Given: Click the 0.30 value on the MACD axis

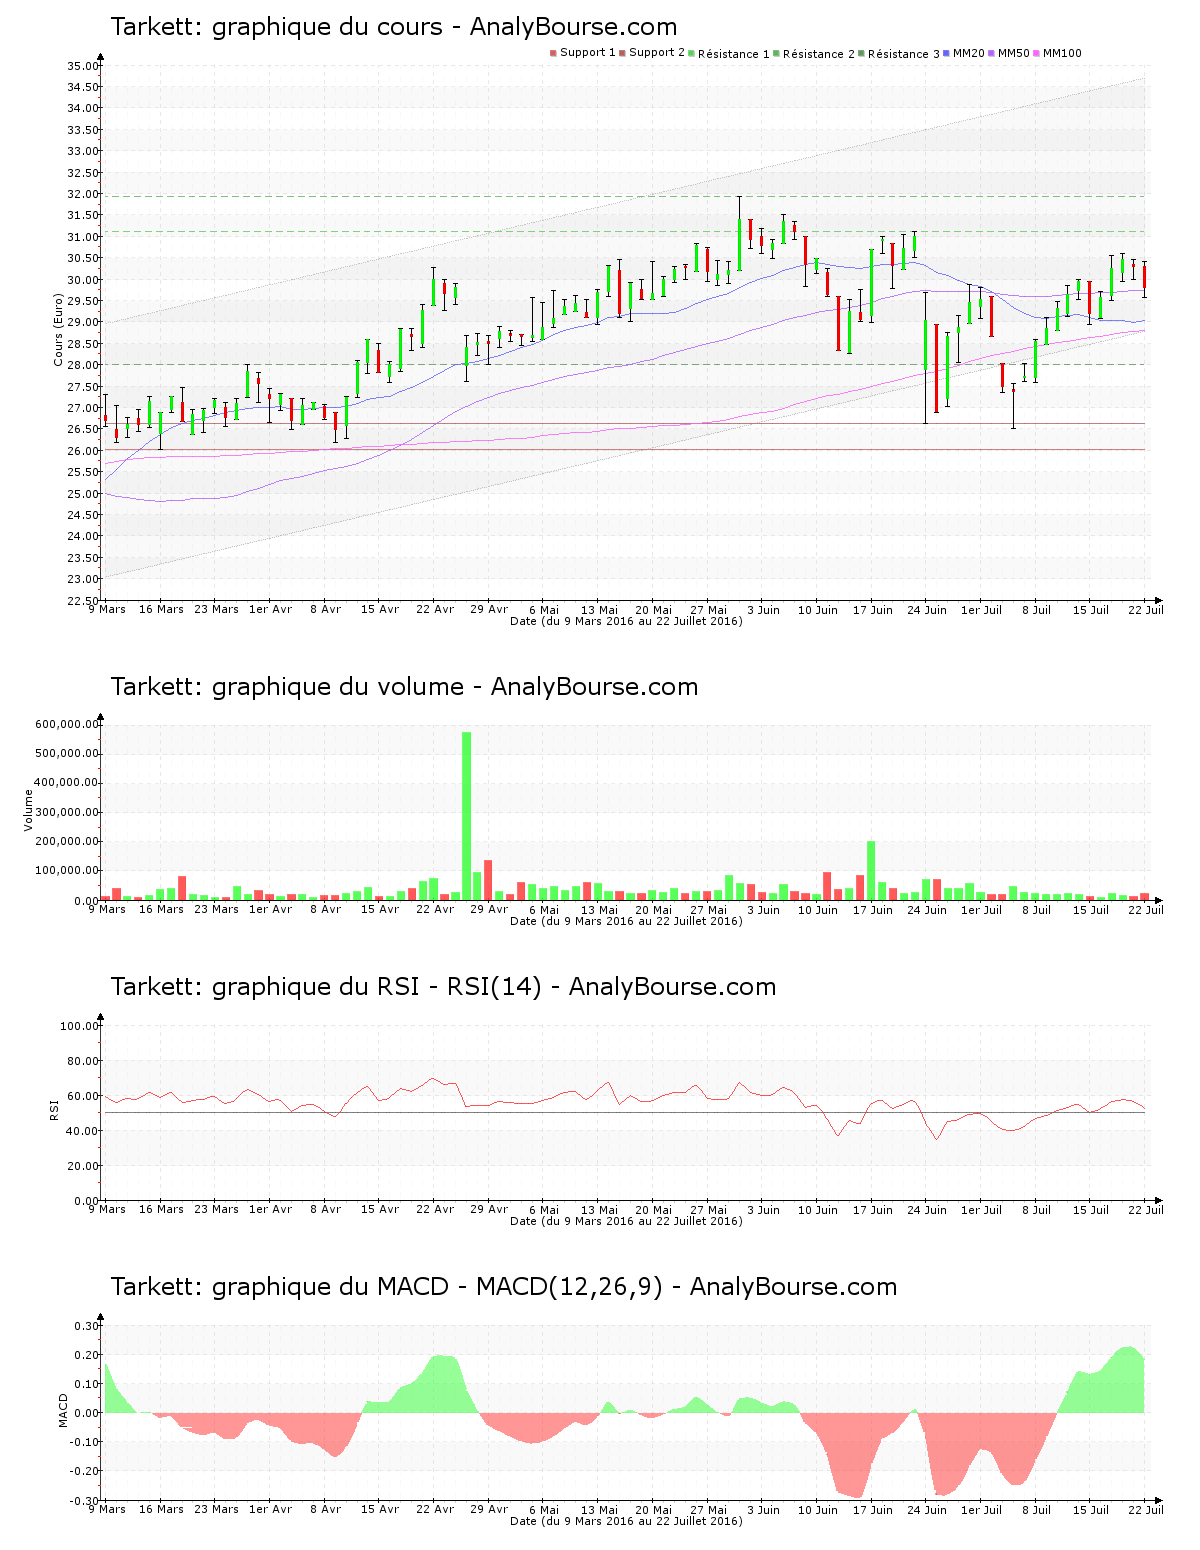Looking at the screenshot, I should 87,1326.
